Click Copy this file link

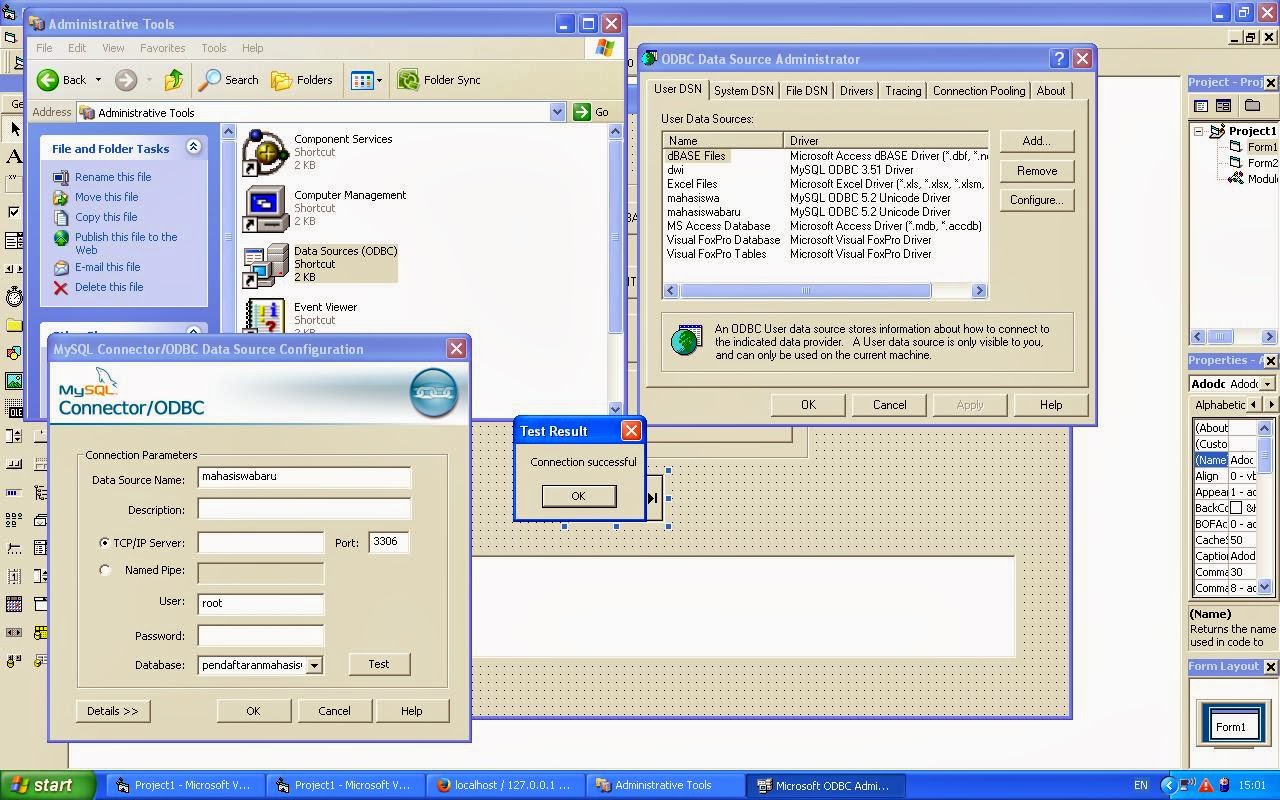click(106, 217)
